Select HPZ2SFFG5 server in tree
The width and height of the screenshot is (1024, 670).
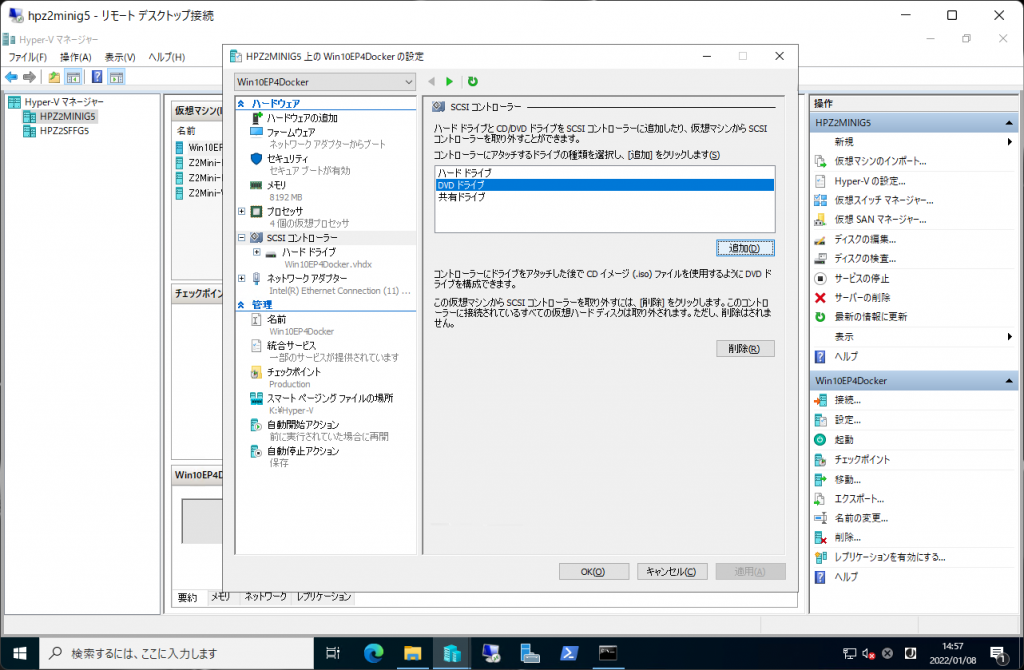tap(64, 131)
